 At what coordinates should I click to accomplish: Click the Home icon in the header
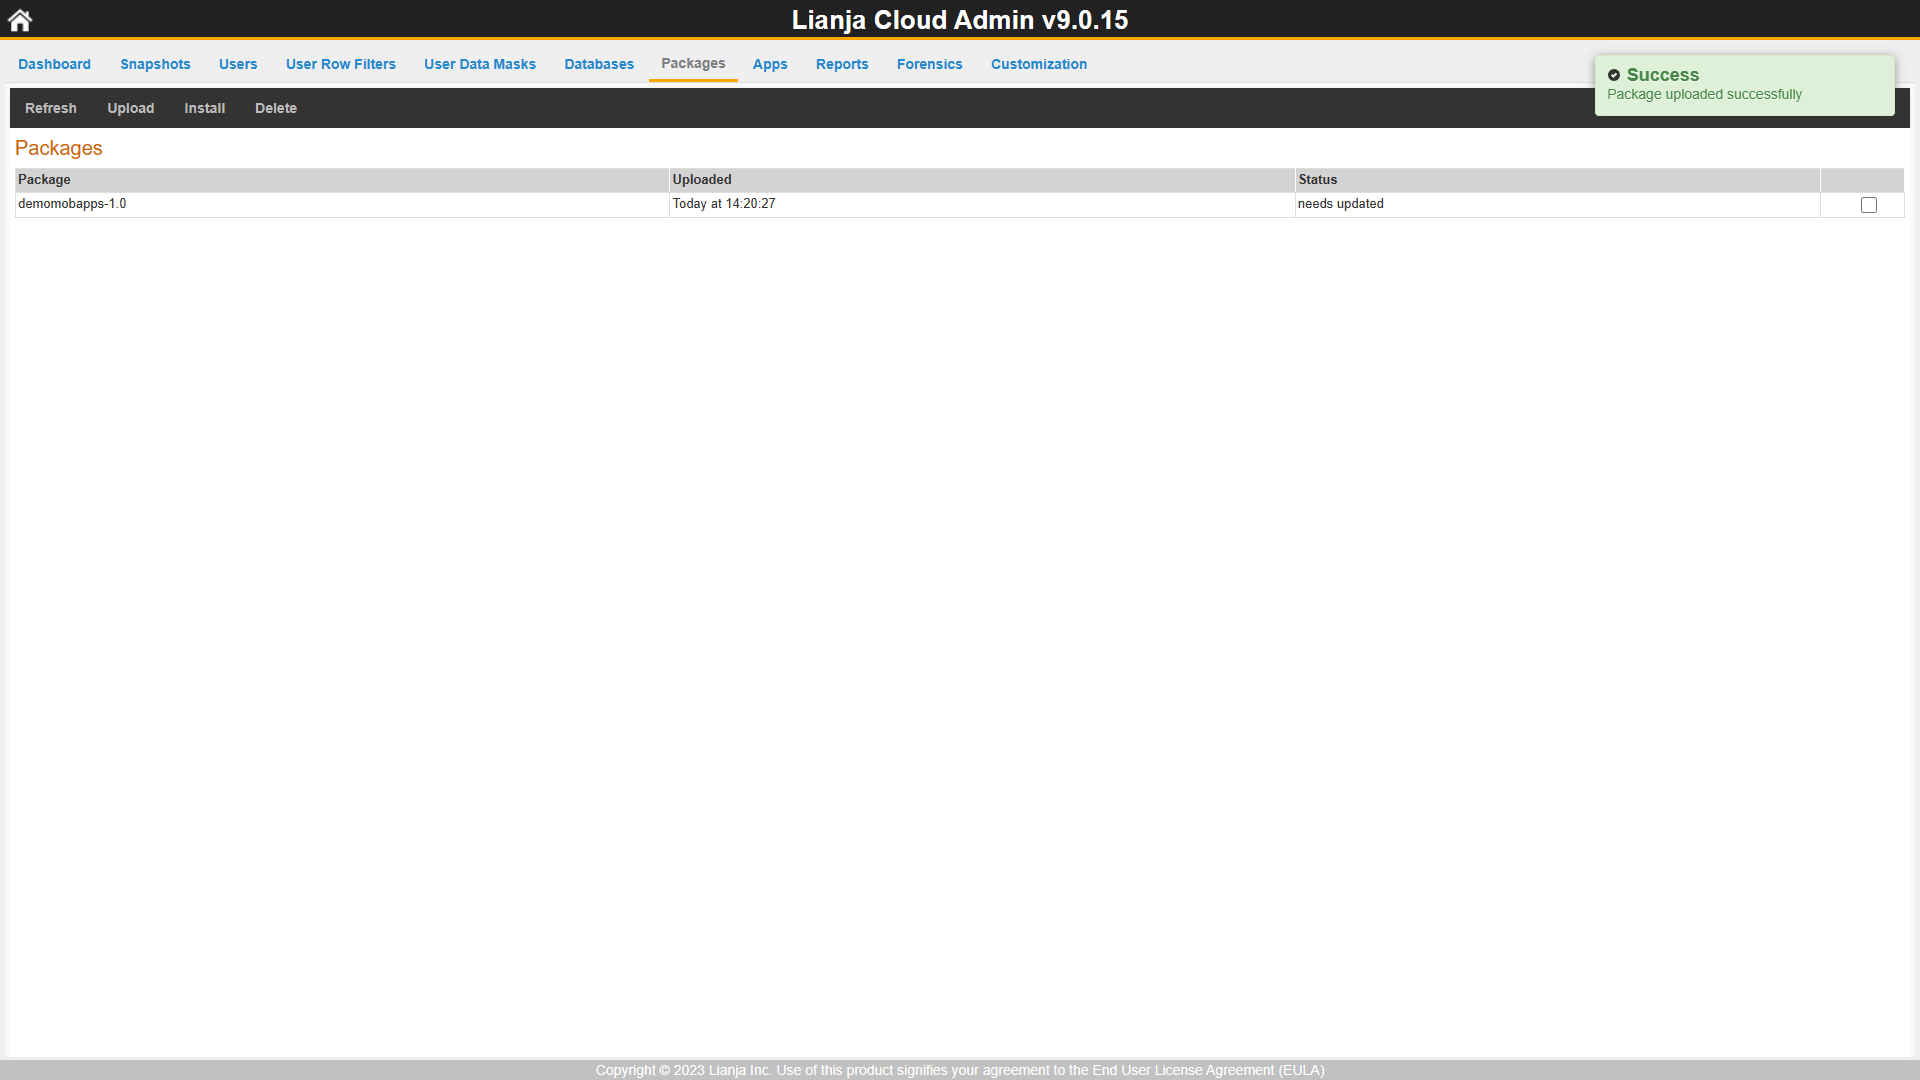point(20,20)
